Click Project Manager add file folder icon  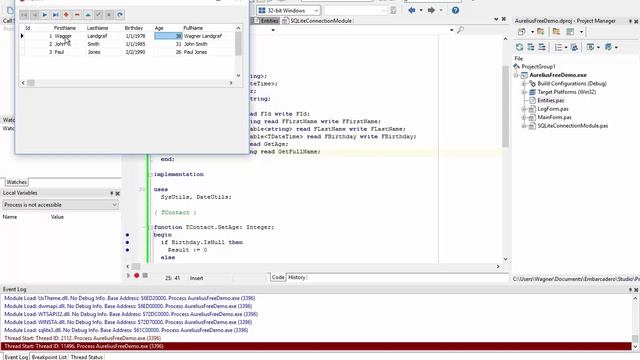[x=540, y=31]
